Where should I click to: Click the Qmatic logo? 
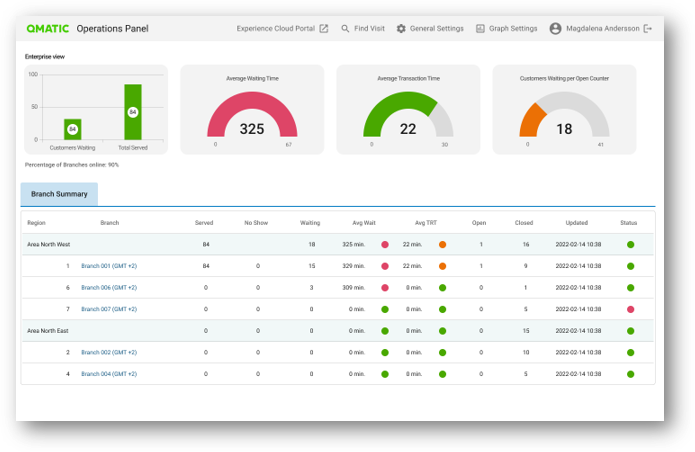tap(47, 29)
